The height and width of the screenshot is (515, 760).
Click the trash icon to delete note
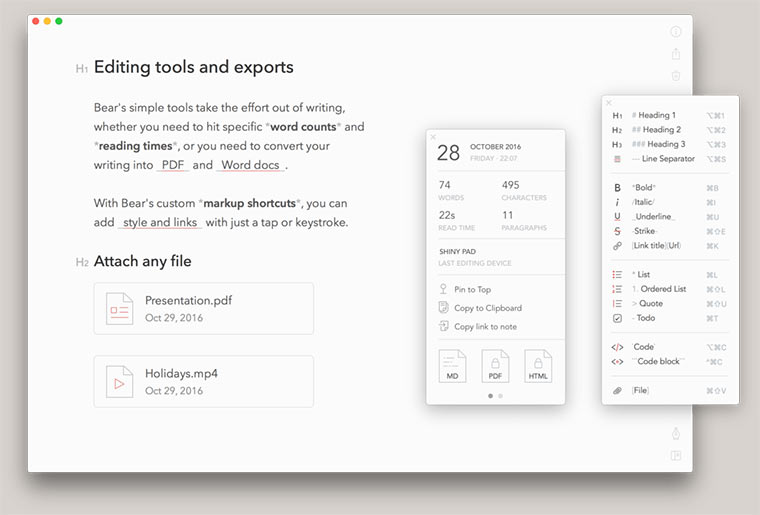(x=676, y=76)
